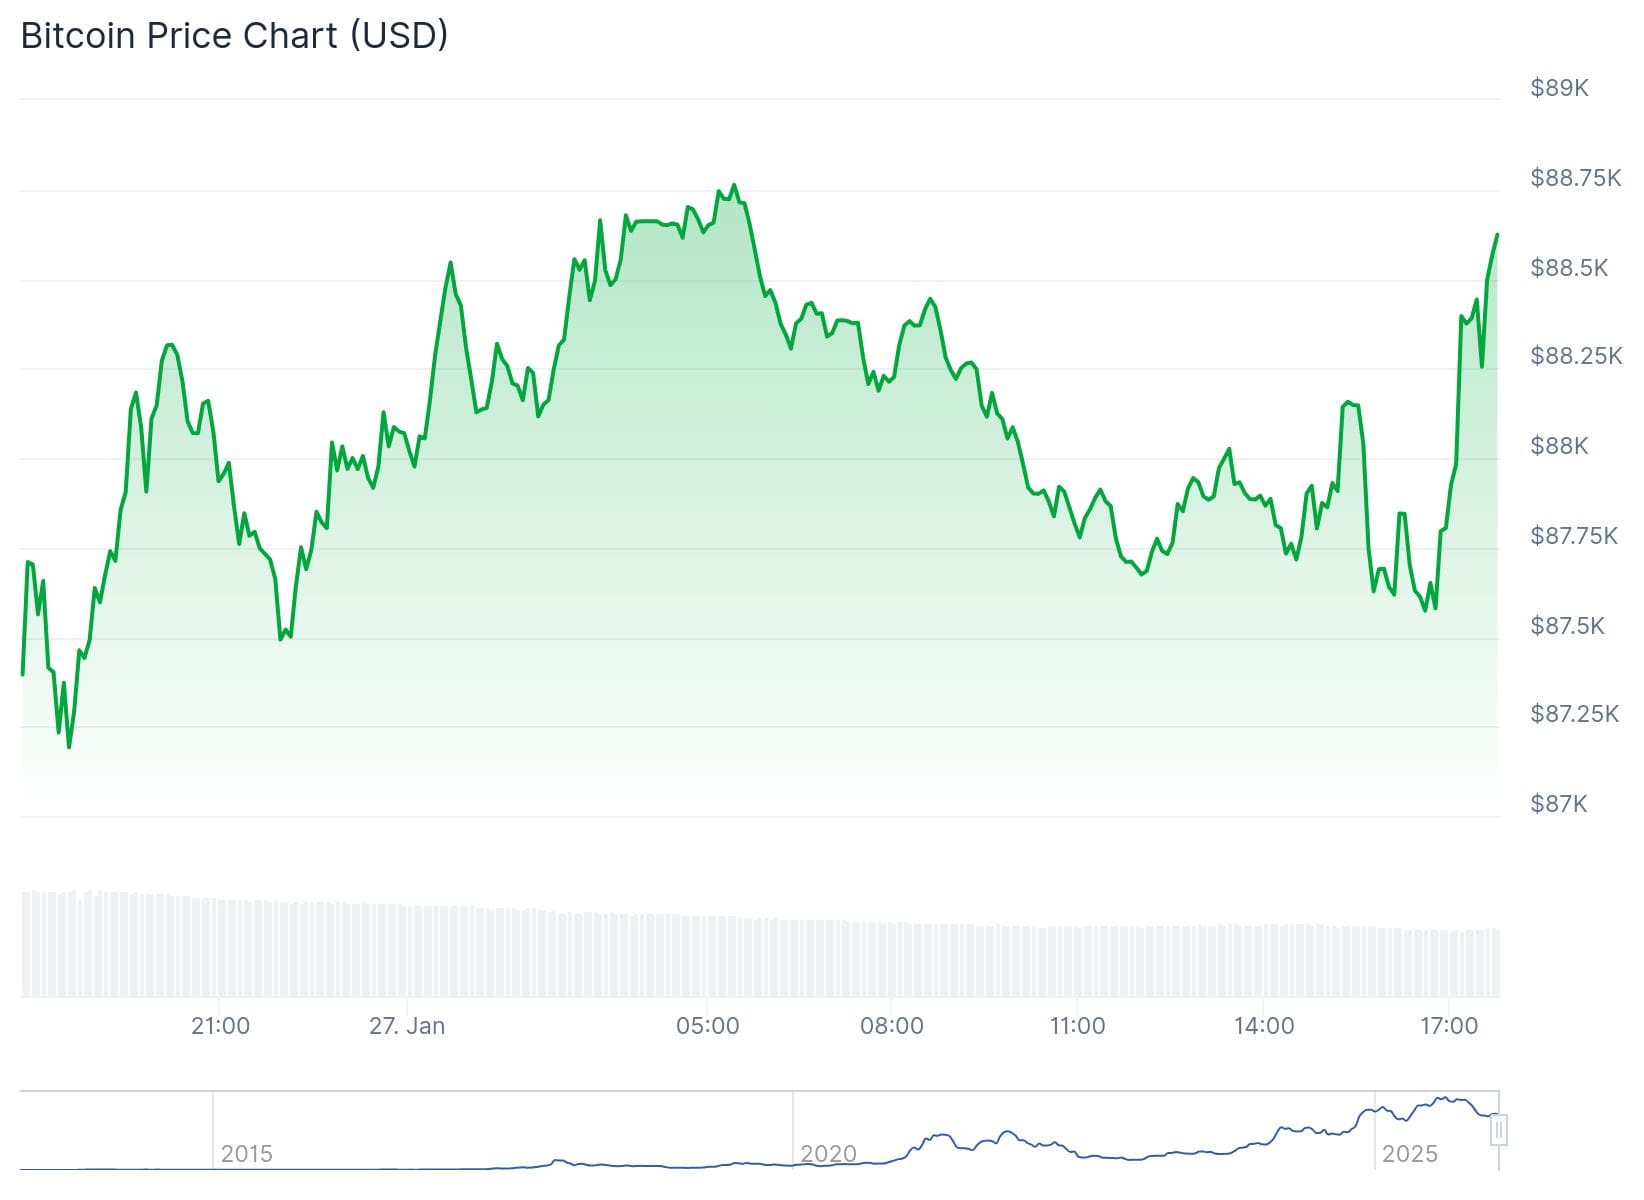
Task: Click the 05:00 time axis label
Action: coord(707,1026)
